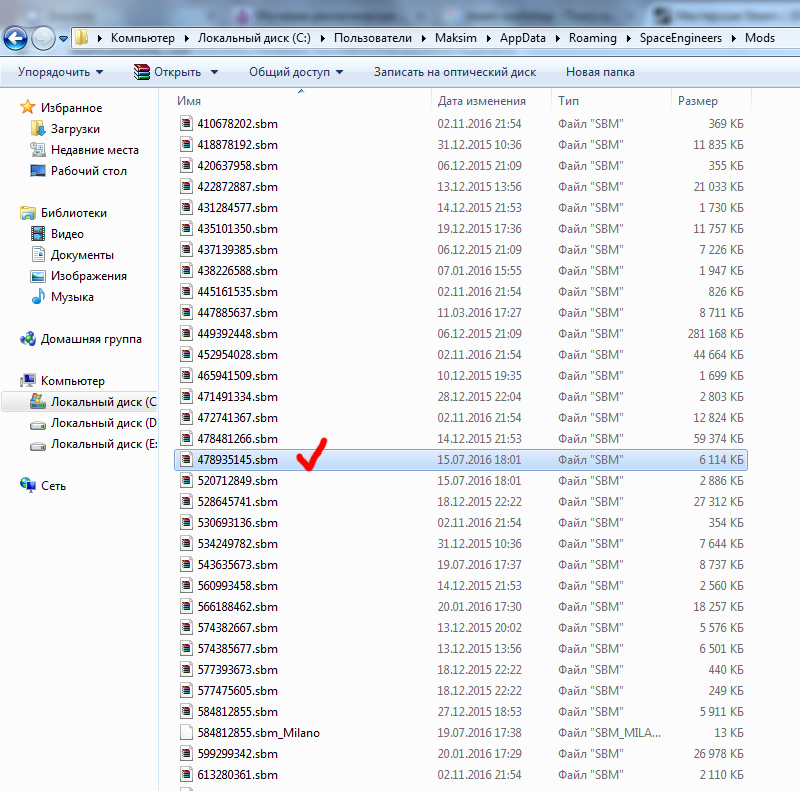The width and height of the screenshot is (800, 791).
Task: Click the Forward navigation arrow
Action: tap(43, 38)
